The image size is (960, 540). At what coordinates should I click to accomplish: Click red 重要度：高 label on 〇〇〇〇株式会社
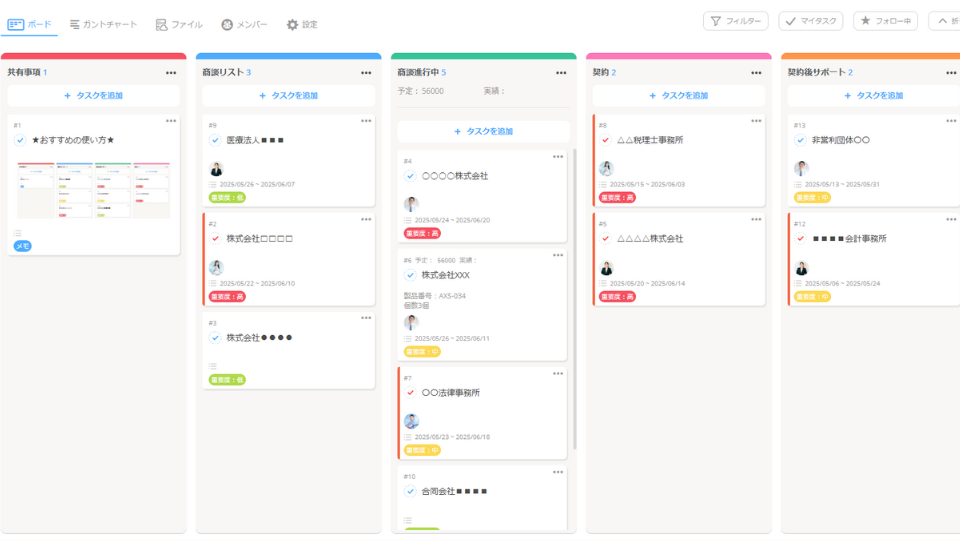click(x=422, y=233)
